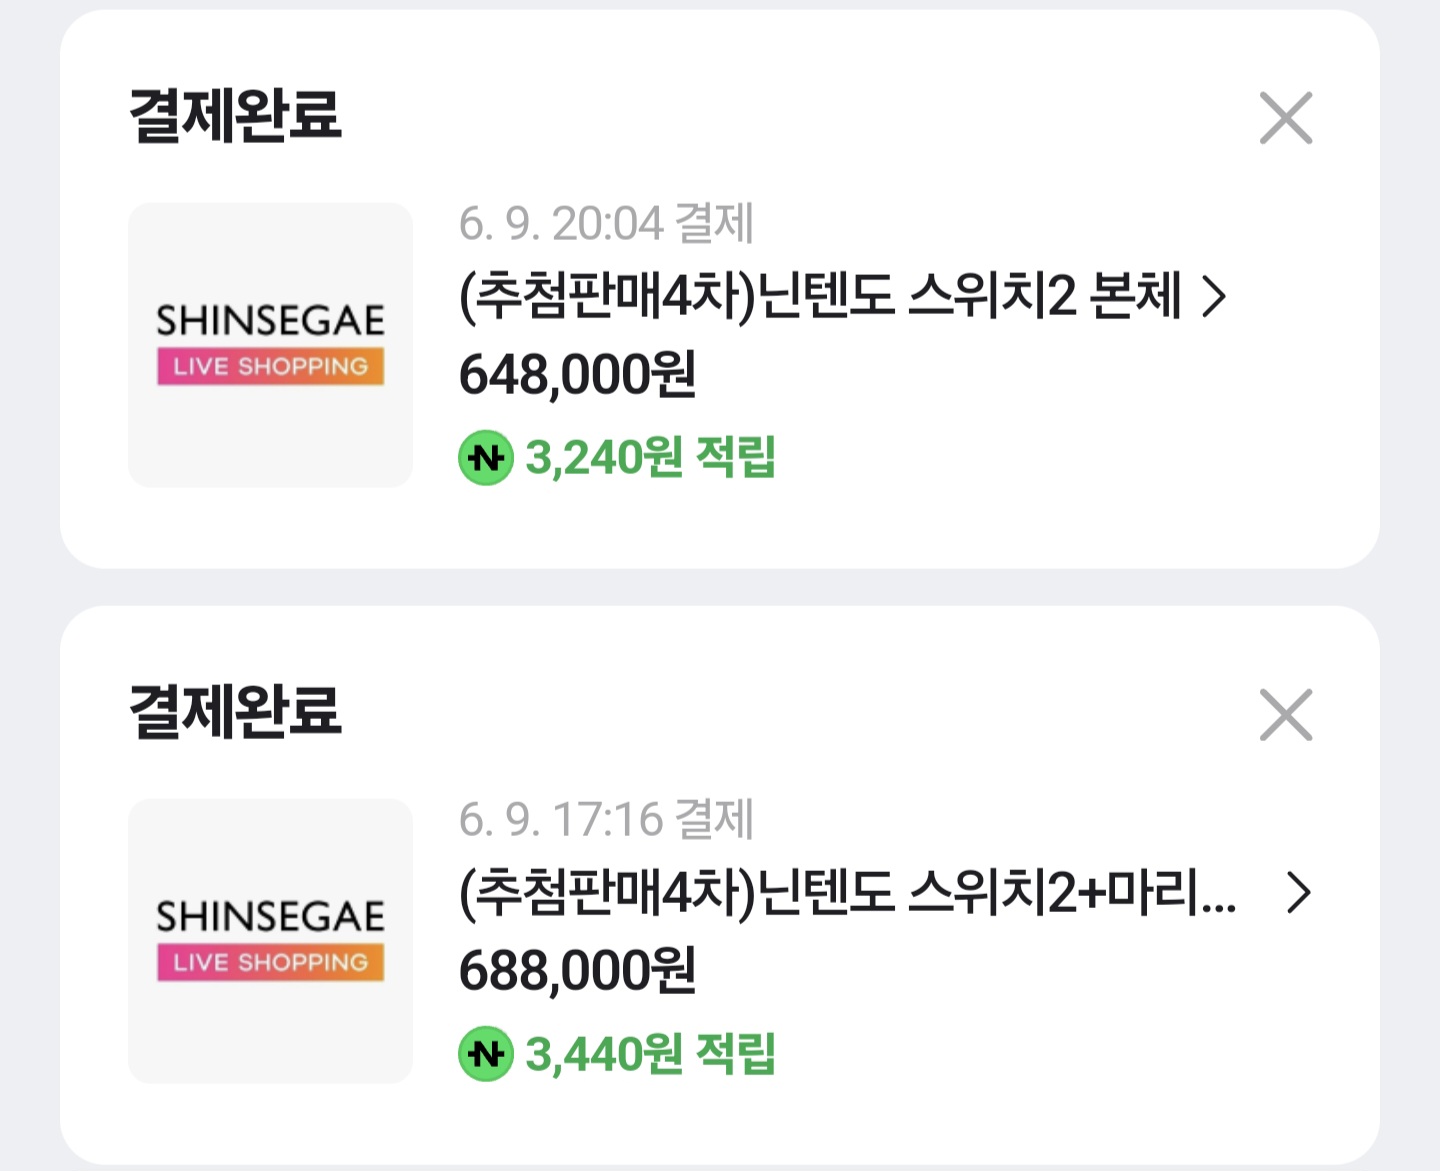Open Shinsegae logo thumbnail of 648,000원 order

[x=270, y=345]
